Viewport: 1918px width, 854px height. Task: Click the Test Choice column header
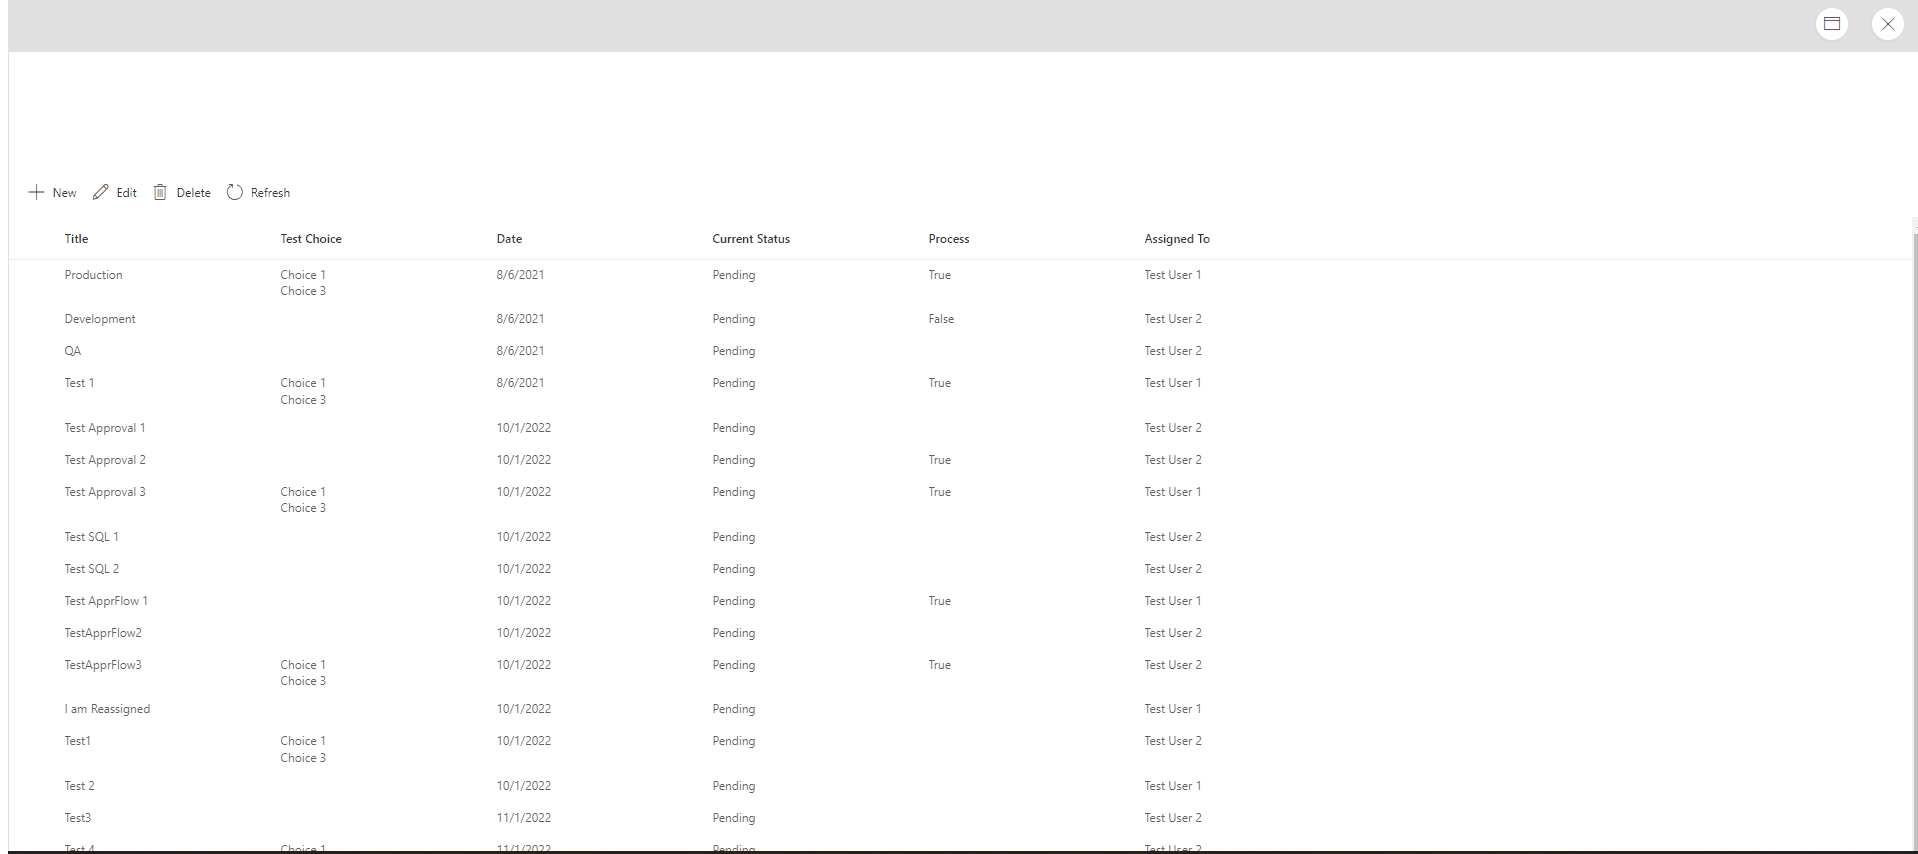pos(311,239)
